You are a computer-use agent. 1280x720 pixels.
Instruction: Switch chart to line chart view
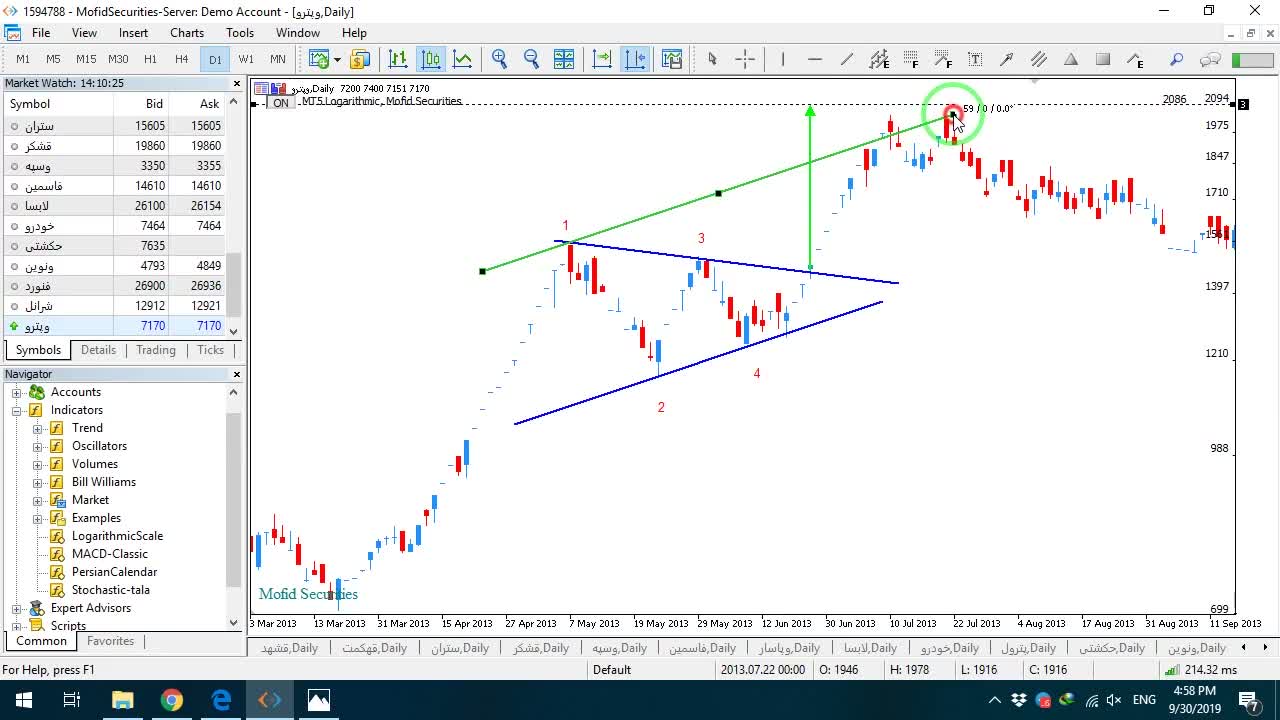(x=462, y=59)
